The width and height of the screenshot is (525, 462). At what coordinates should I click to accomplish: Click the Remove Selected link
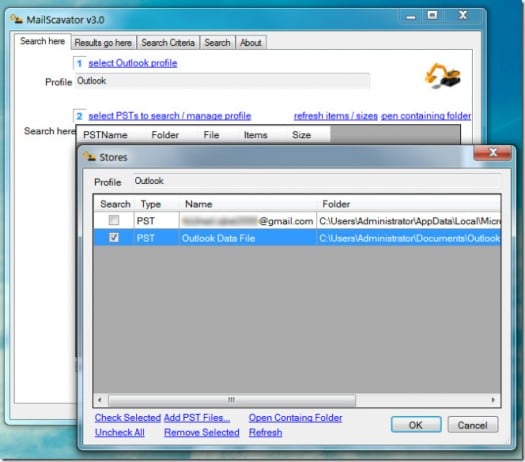[202, 433]
